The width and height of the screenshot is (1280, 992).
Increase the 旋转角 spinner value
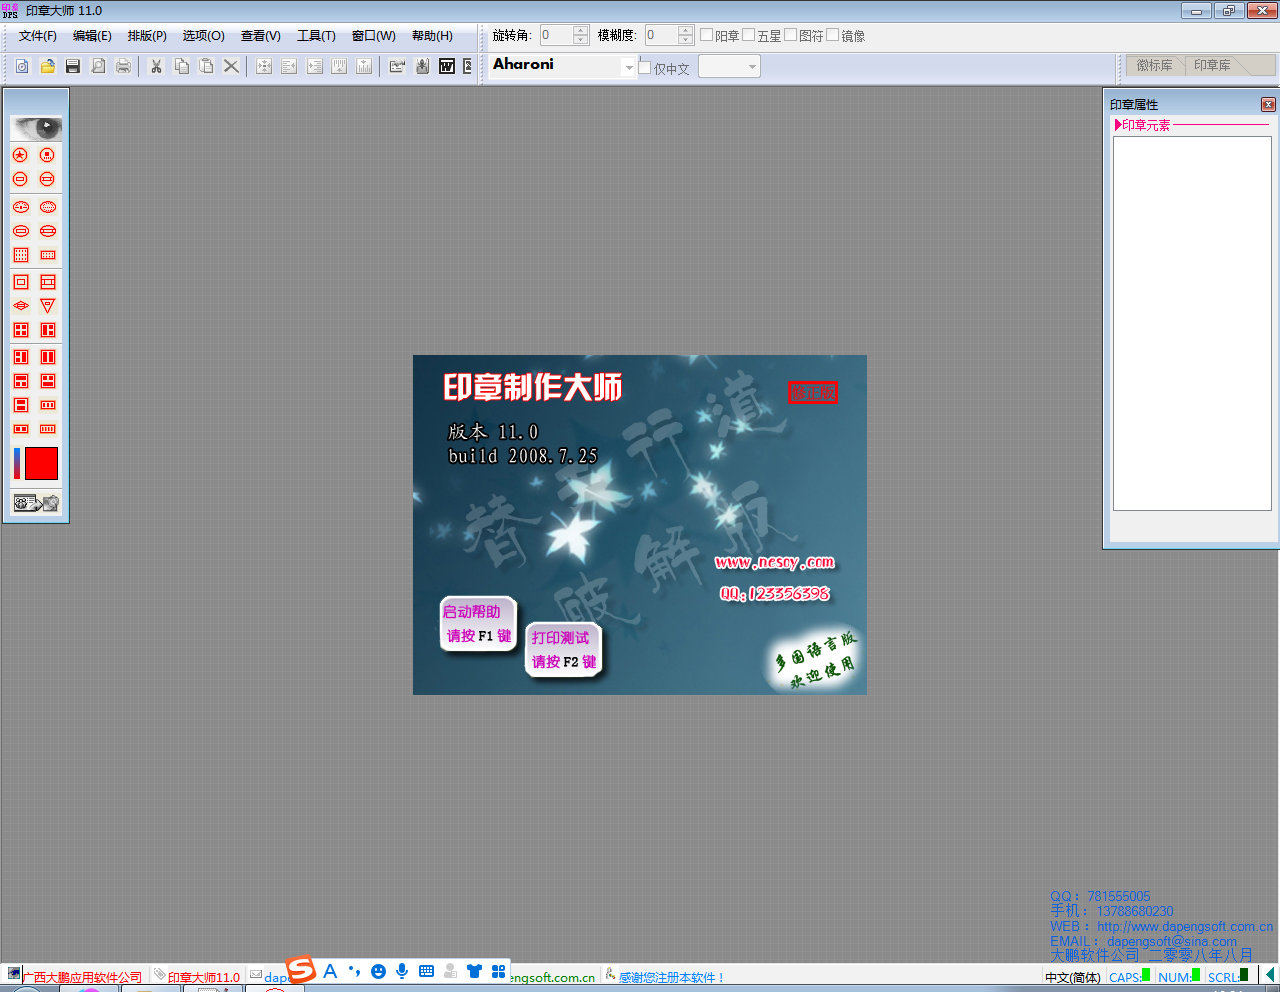click(x=581, y=30)
